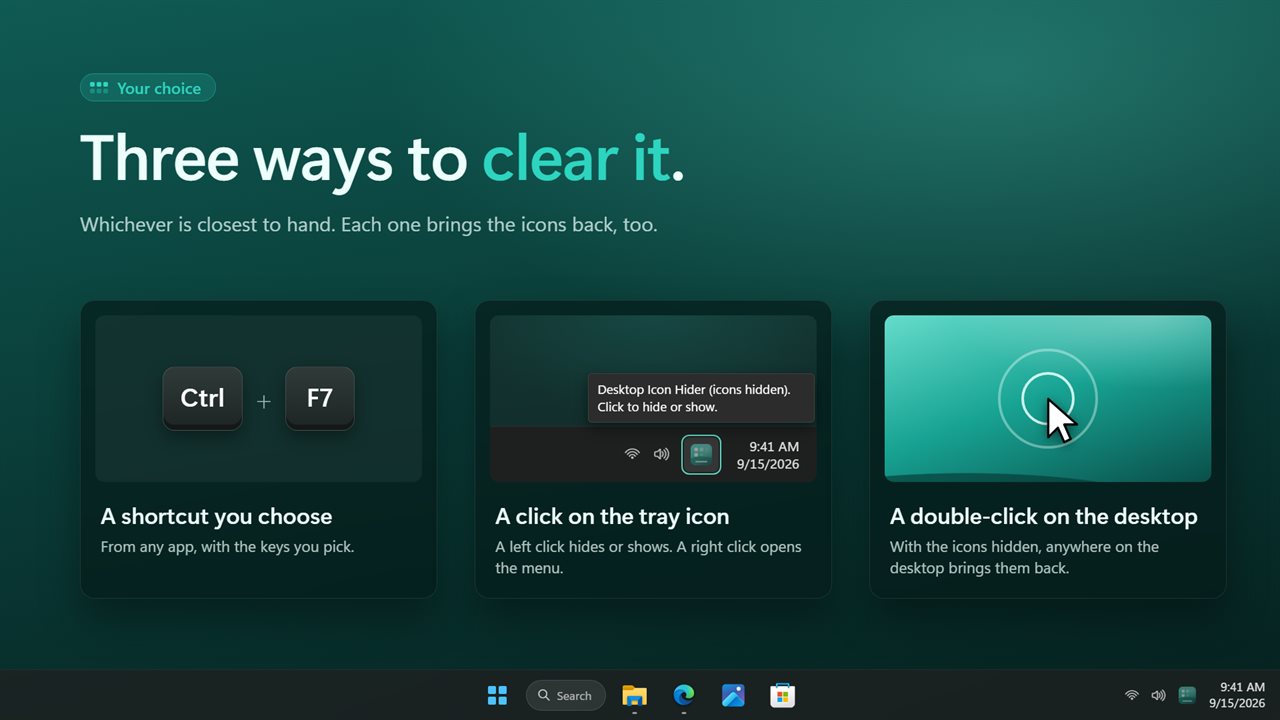1280x720 pixels.
Task: Click the "With the icons hidden" description text
Action: tap(1024, 557)
